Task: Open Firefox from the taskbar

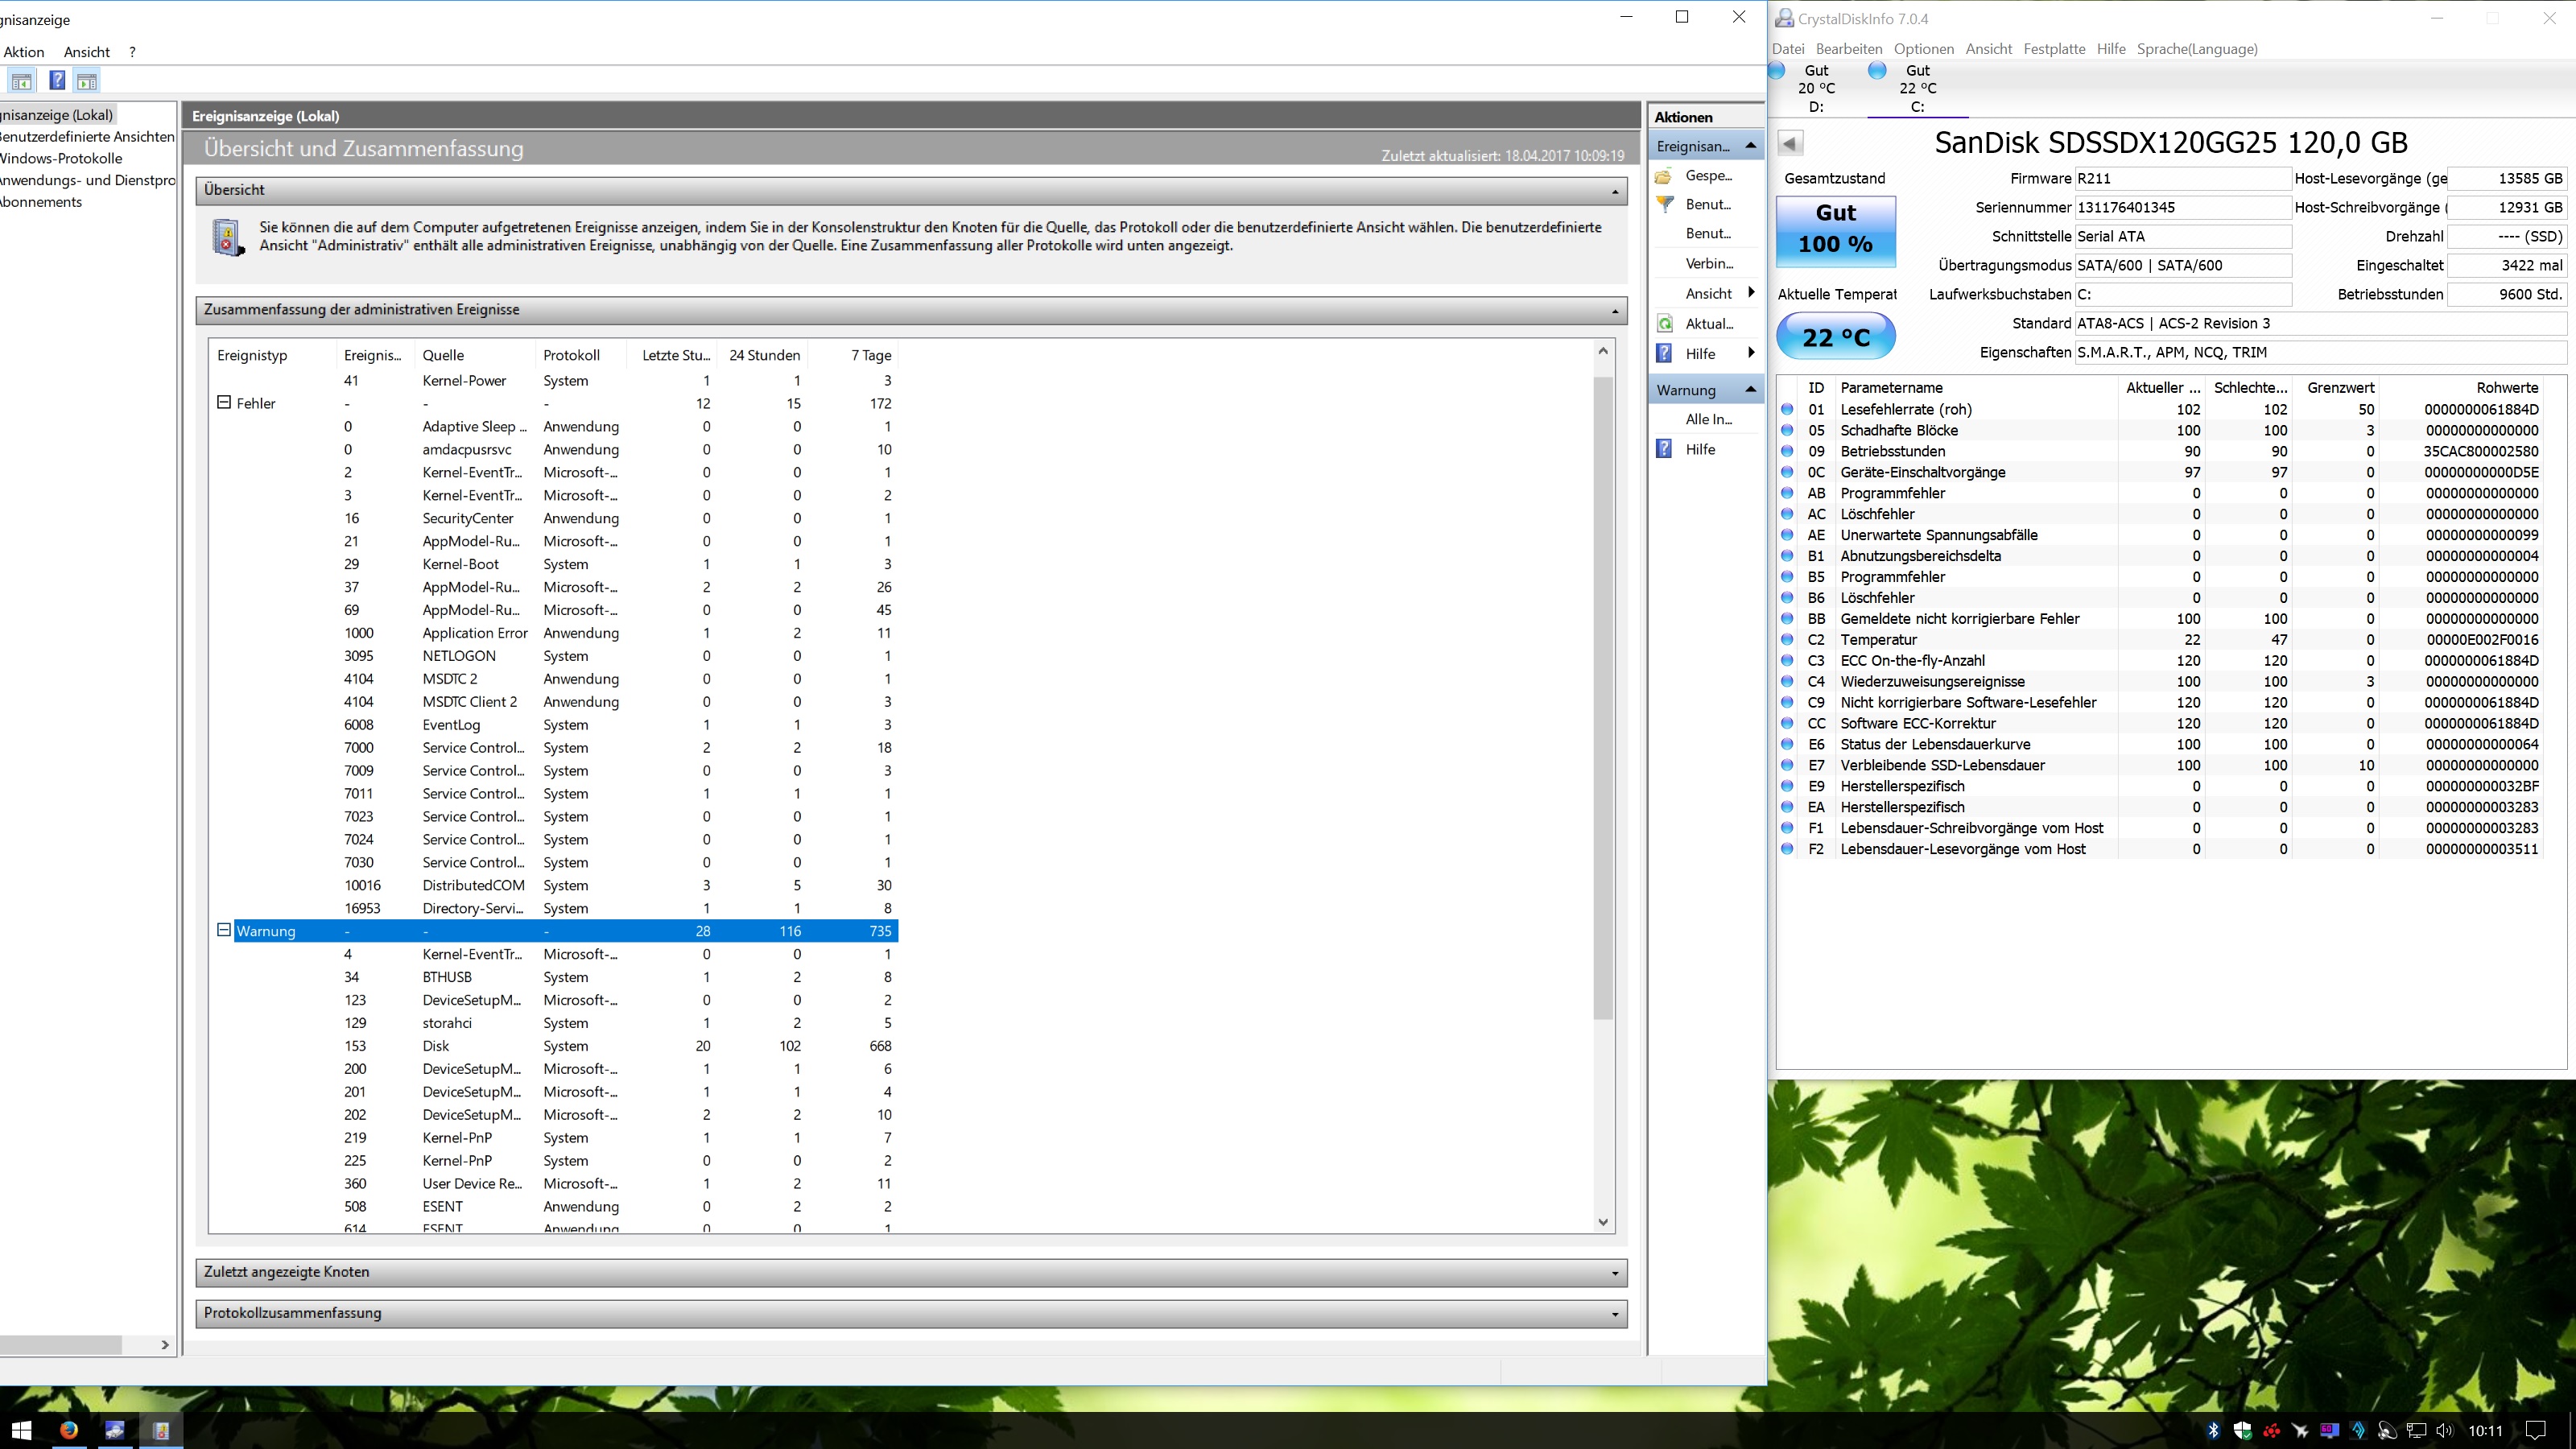Action: click(68, 1430)
